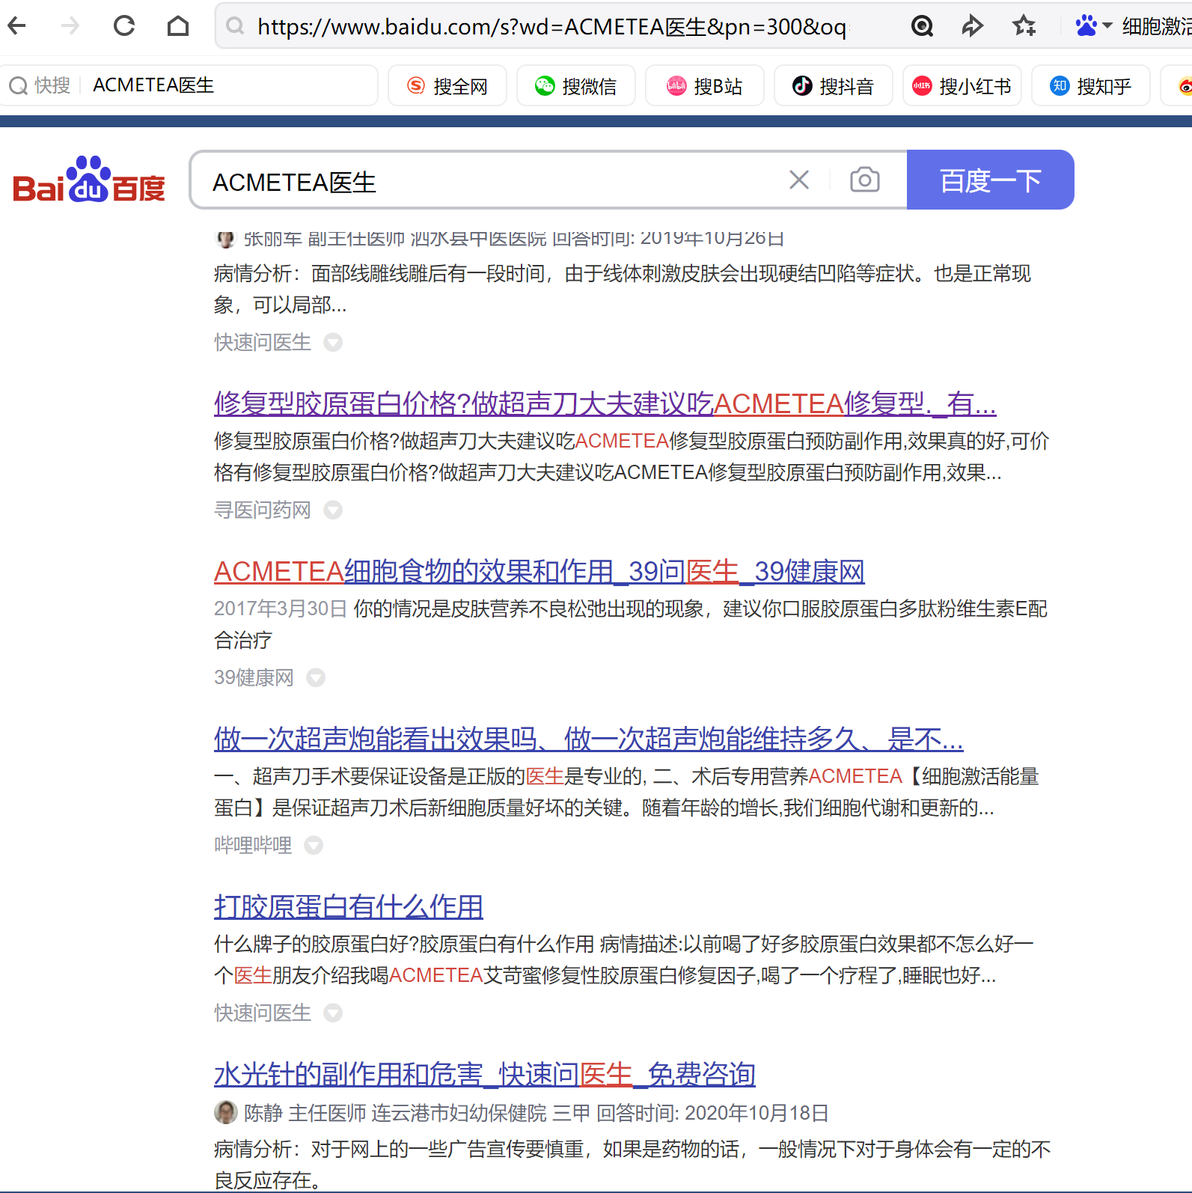Click 张丽军 doctor avatar thumbnail
This screenshot has height=1193, width=1192.
(x=225, y=239)
